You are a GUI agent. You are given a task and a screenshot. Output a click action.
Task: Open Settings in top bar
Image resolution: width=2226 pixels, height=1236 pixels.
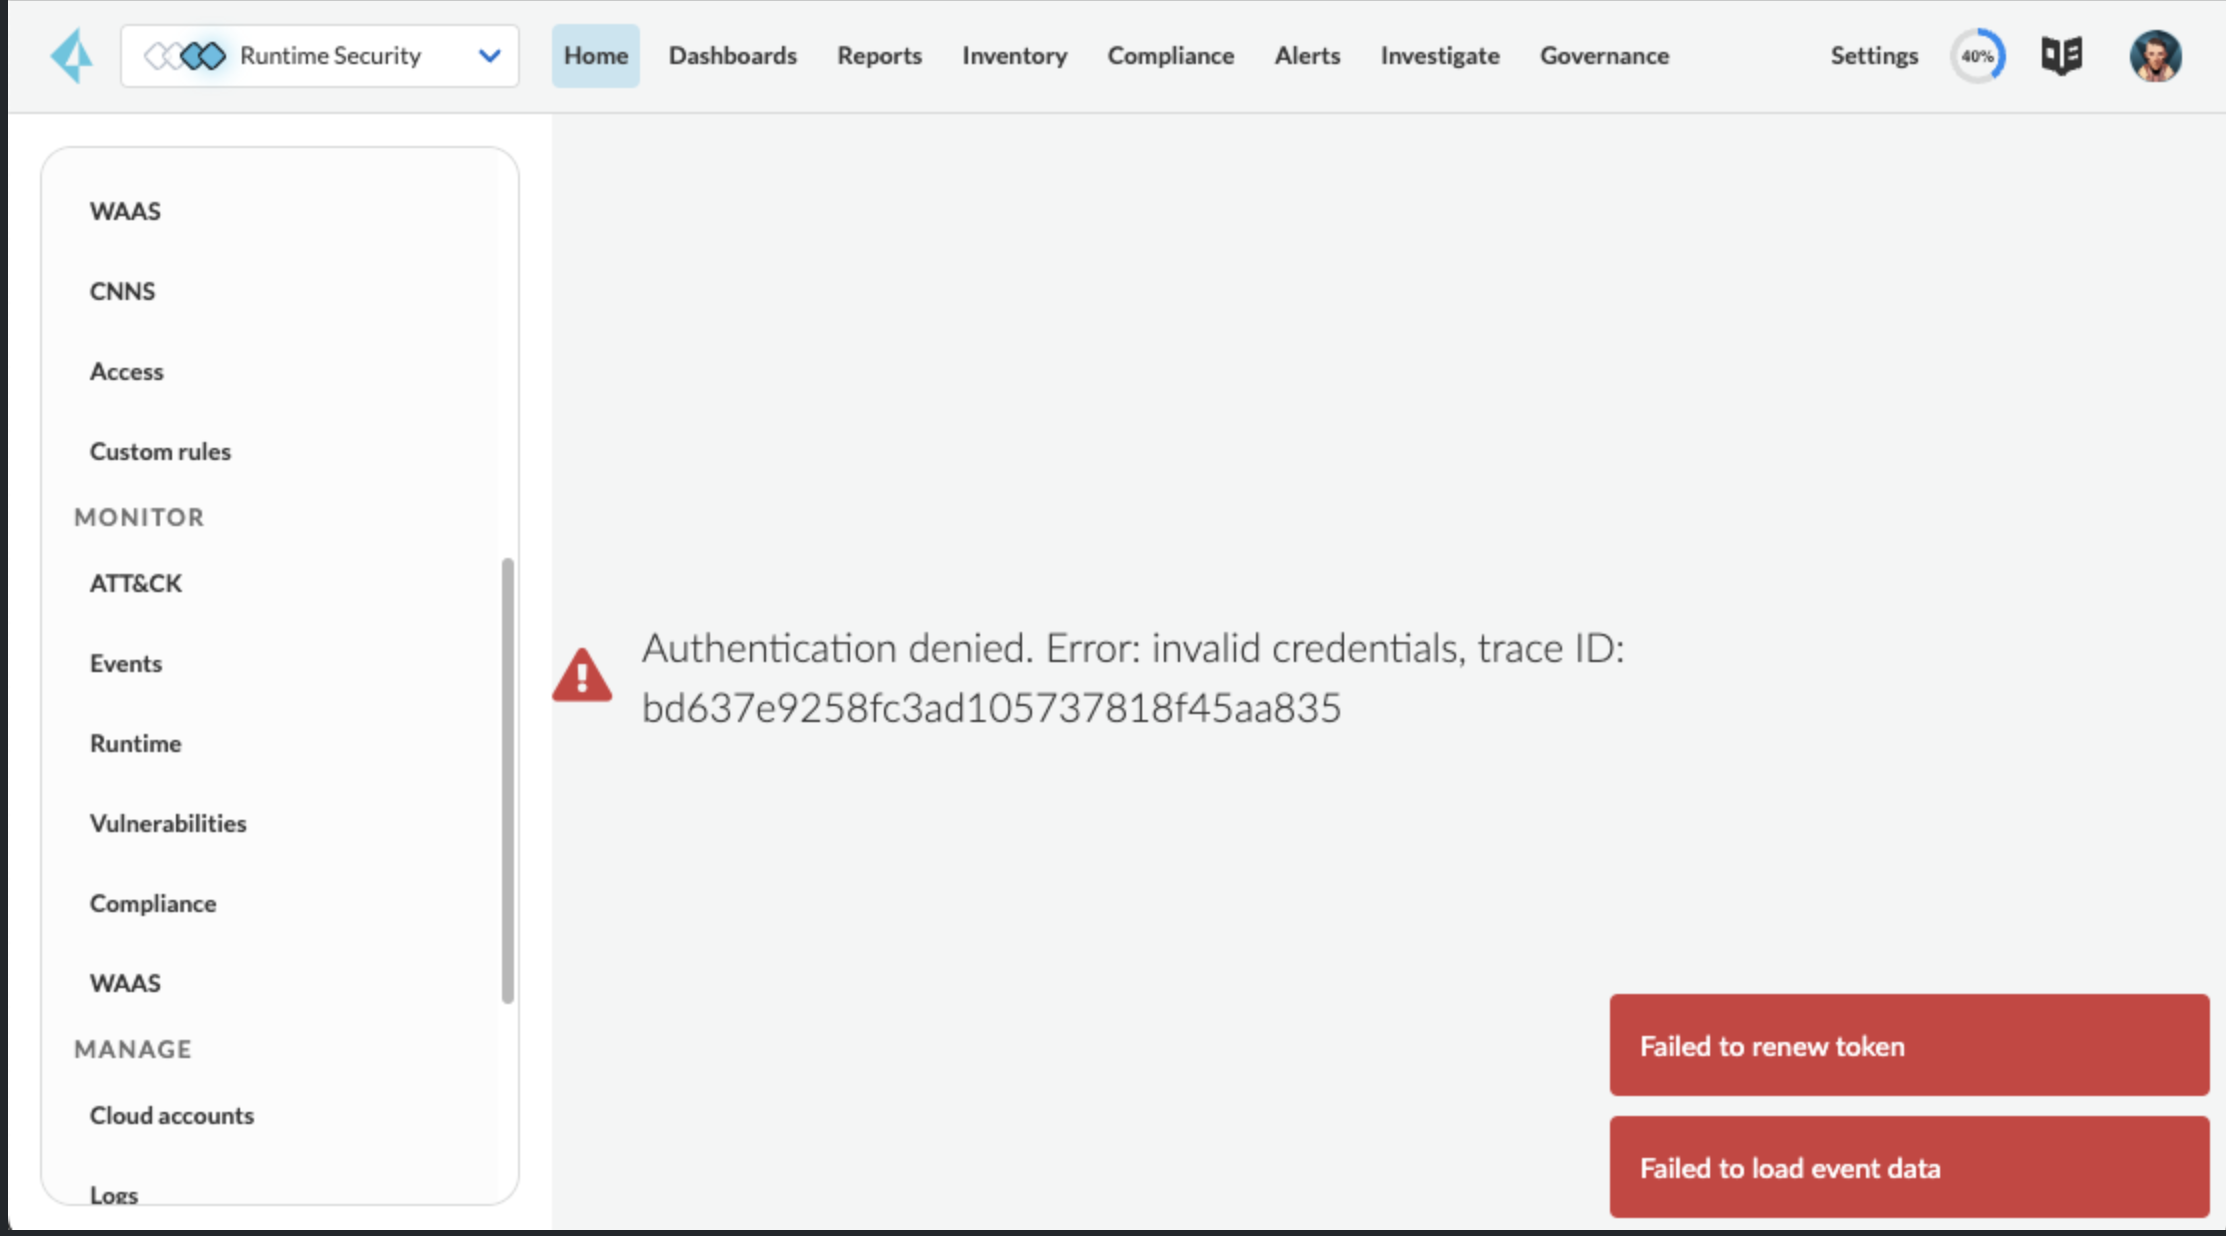pos(1873,56)
